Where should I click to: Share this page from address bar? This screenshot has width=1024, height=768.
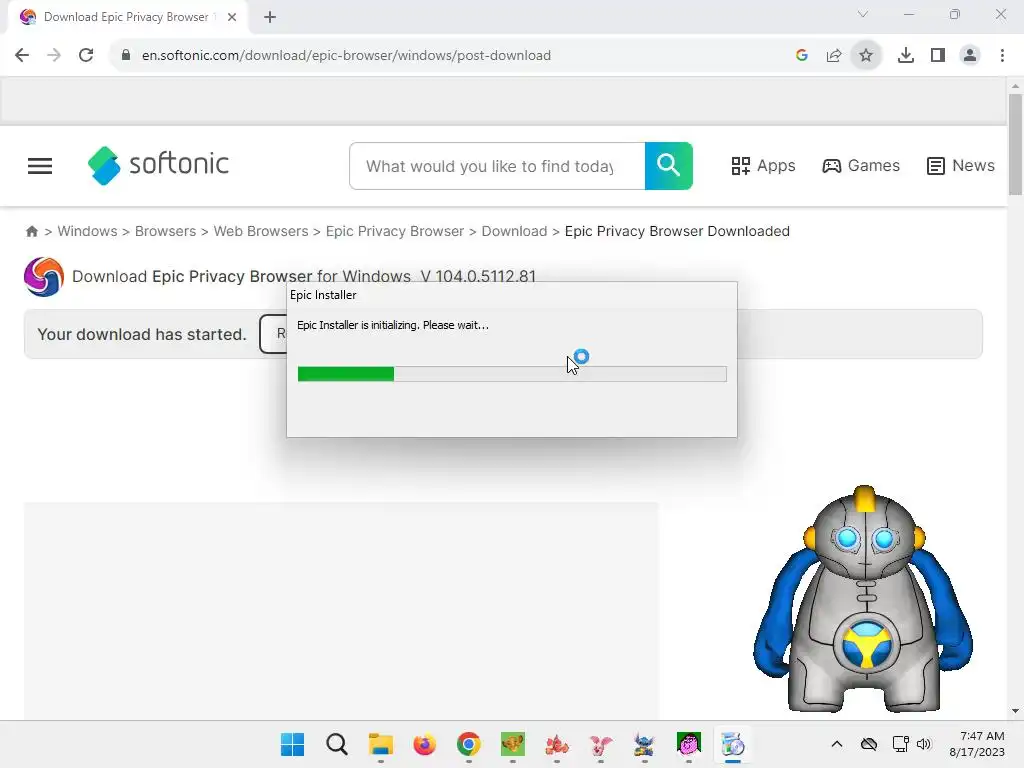click(x=834, y=56)
